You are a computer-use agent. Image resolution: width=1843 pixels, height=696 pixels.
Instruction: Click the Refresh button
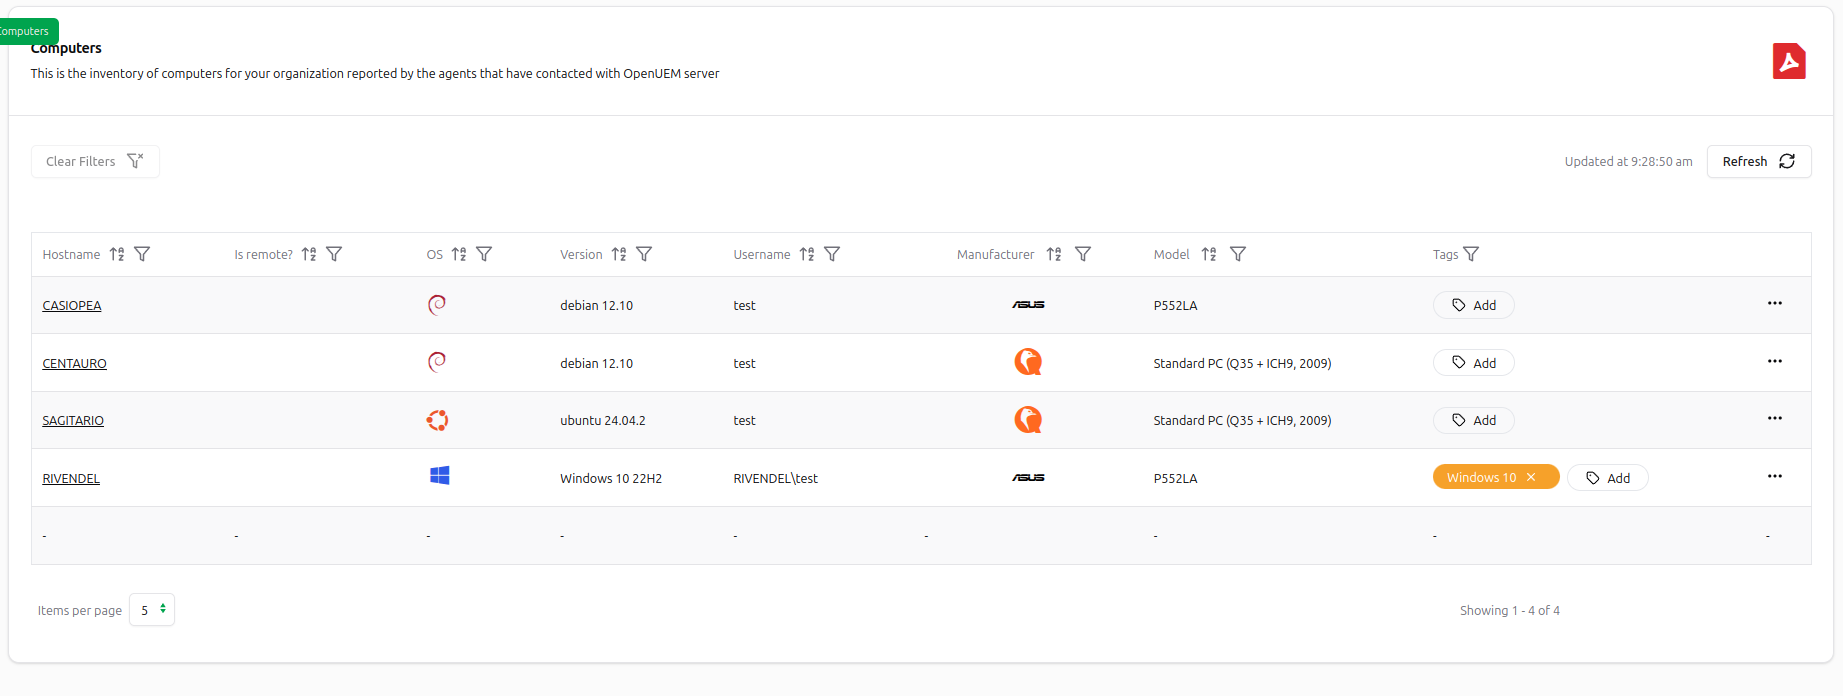[x=1758, y=161]
